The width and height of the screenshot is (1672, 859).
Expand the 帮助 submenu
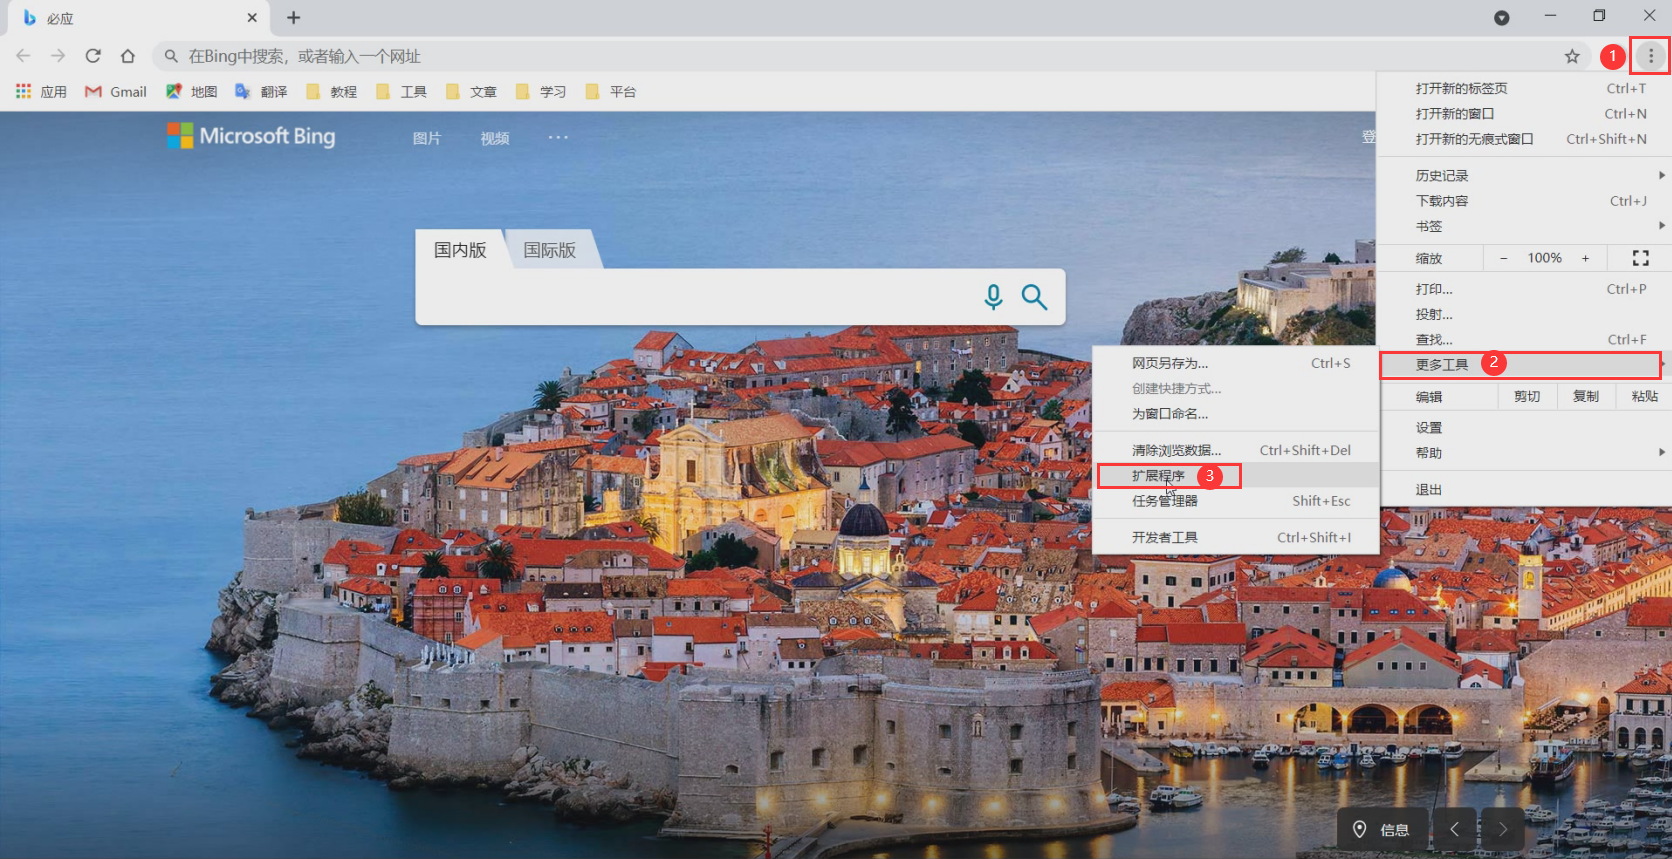click(x=1522, y=453)
